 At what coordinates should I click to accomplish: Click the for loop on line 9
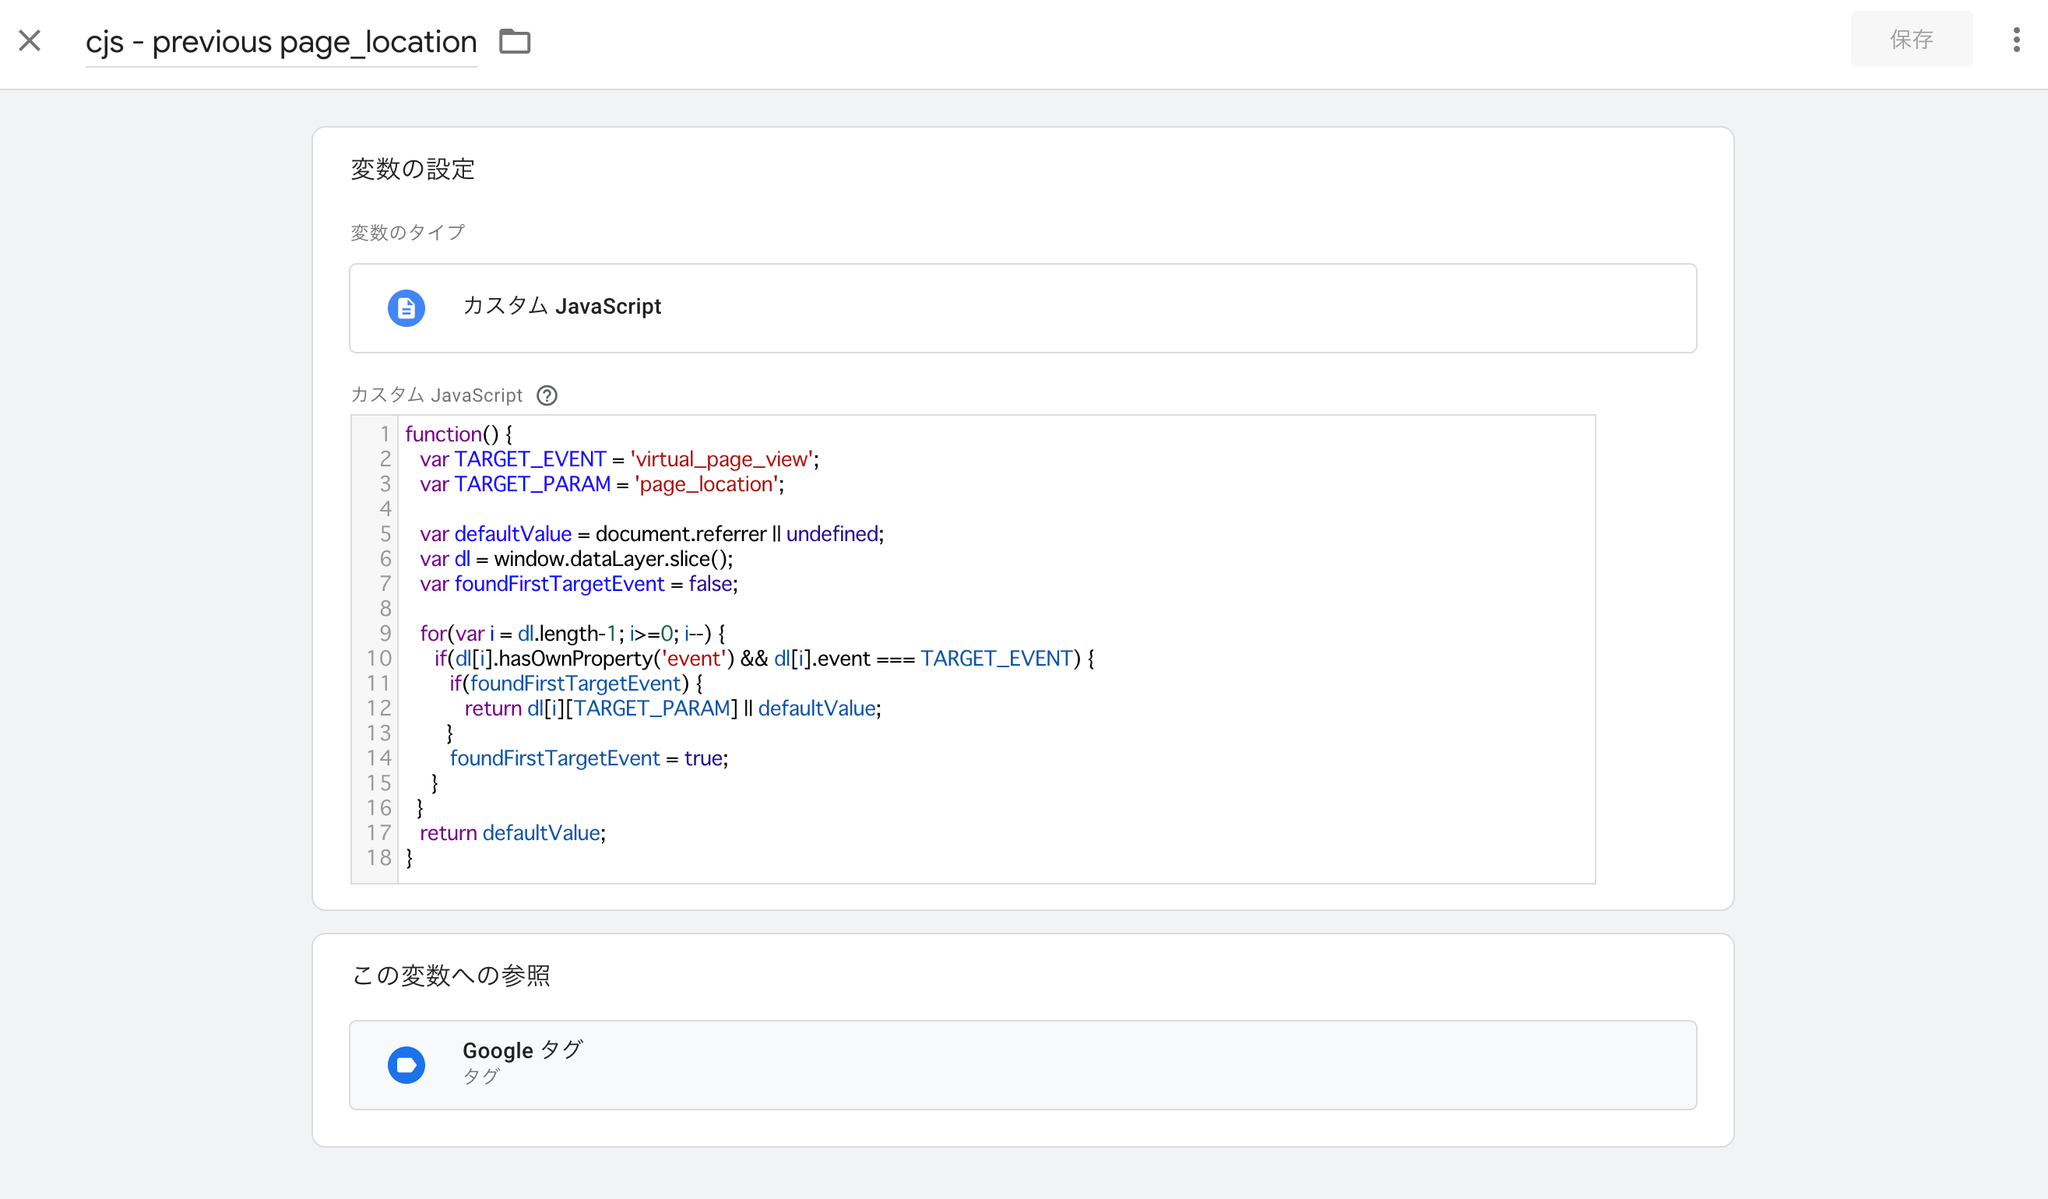pos(572,634)
